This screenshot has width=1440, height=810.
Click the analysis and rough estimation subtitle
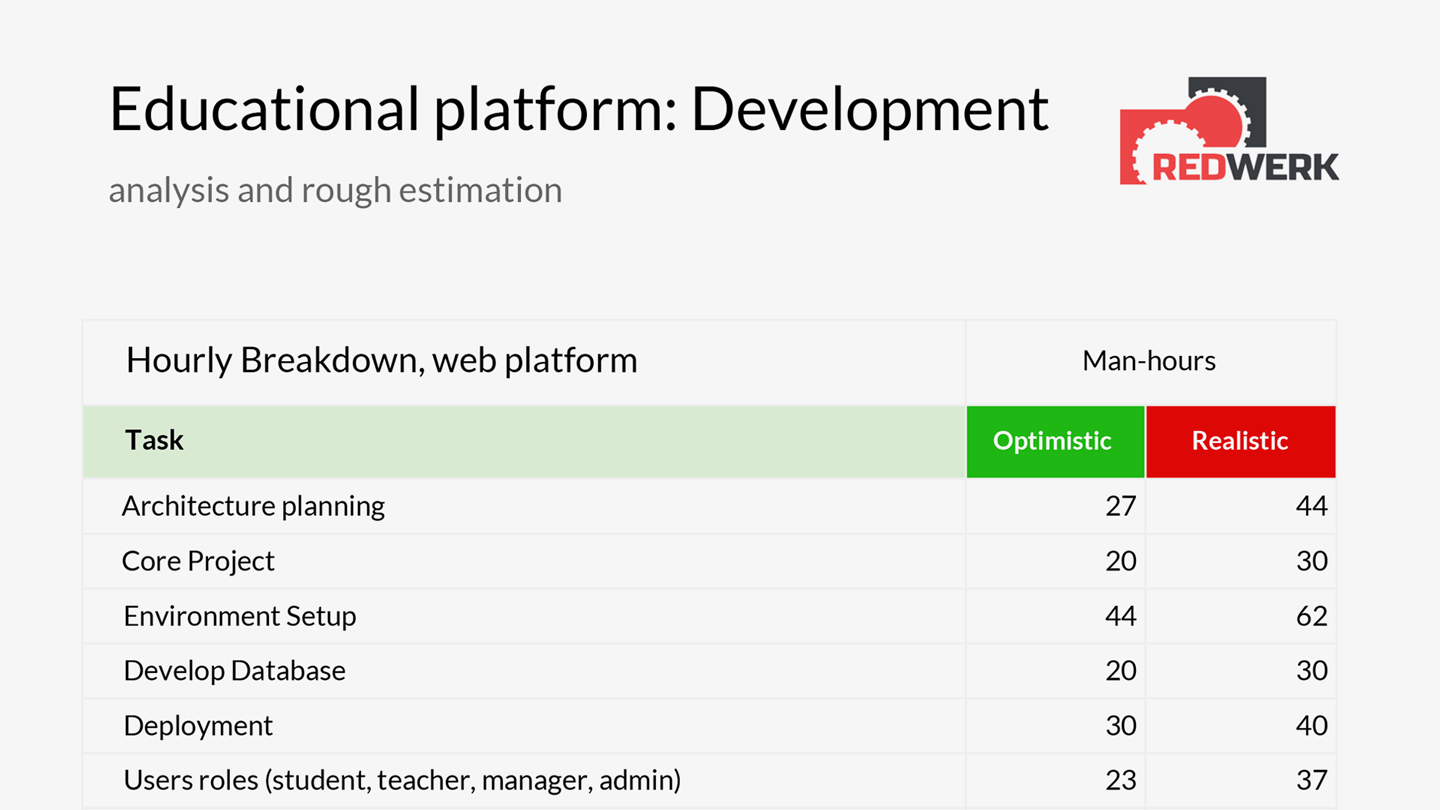335,190
